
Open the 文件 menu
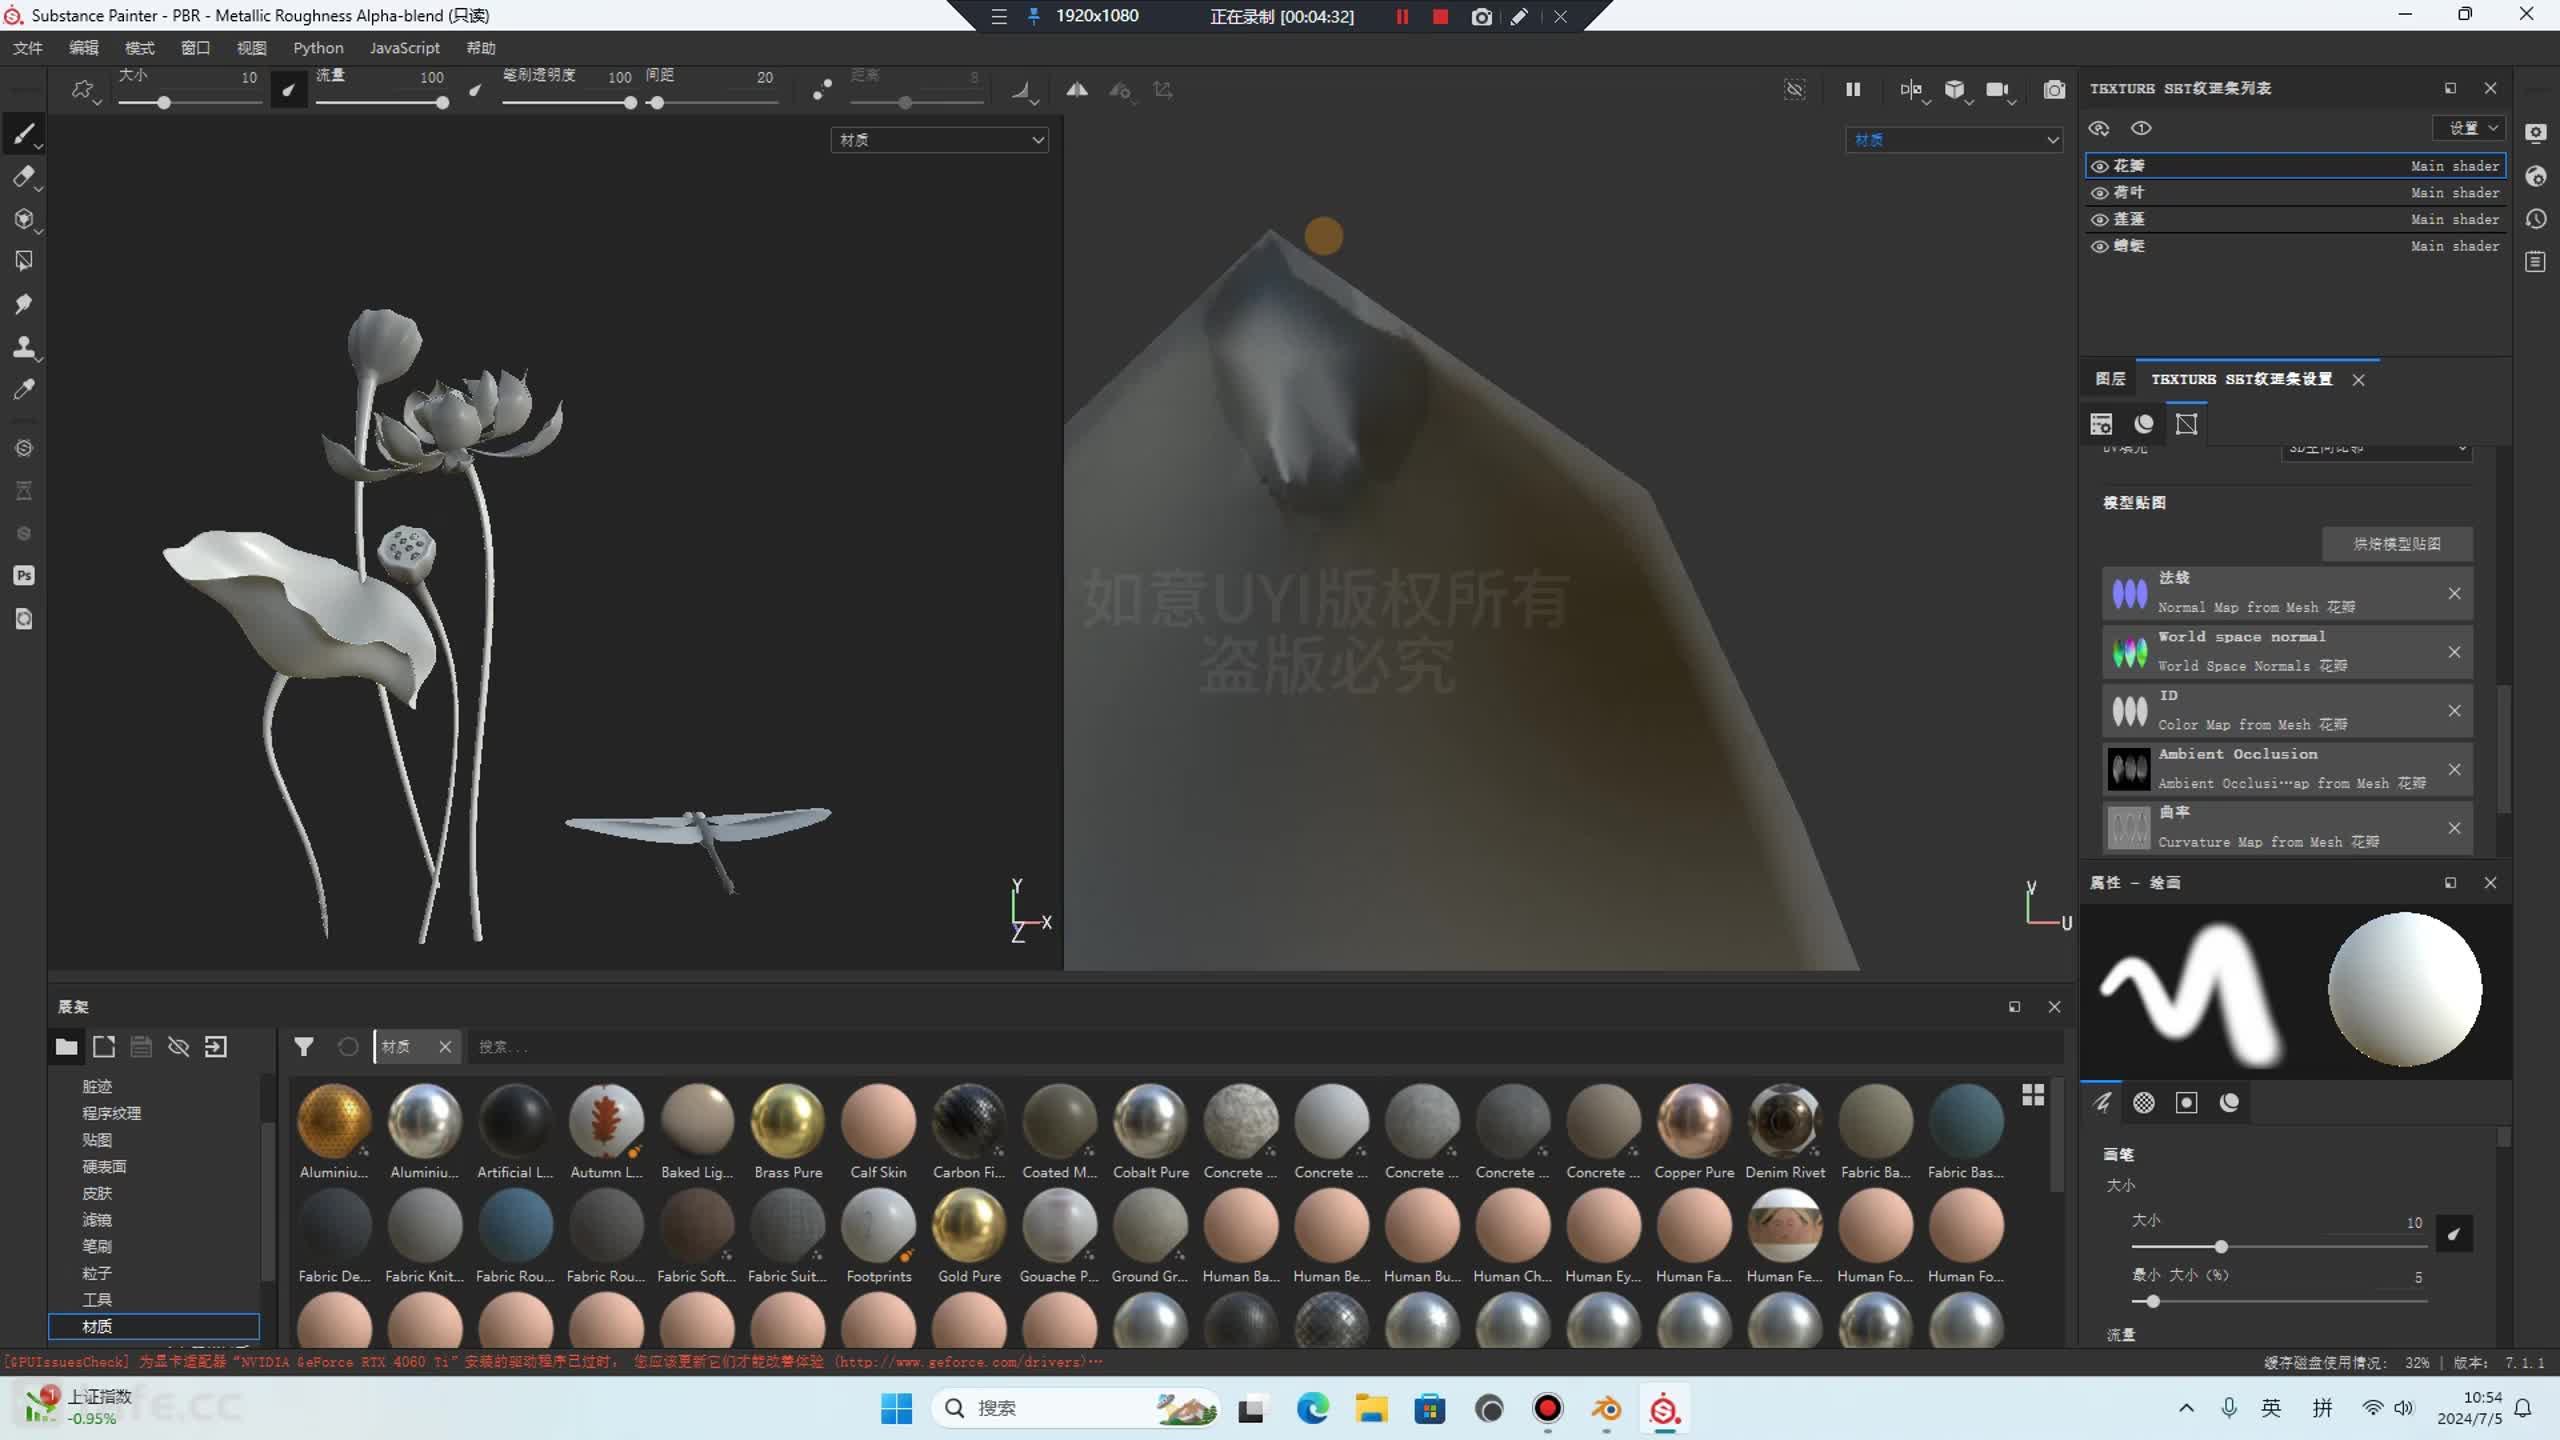(28, 48)
